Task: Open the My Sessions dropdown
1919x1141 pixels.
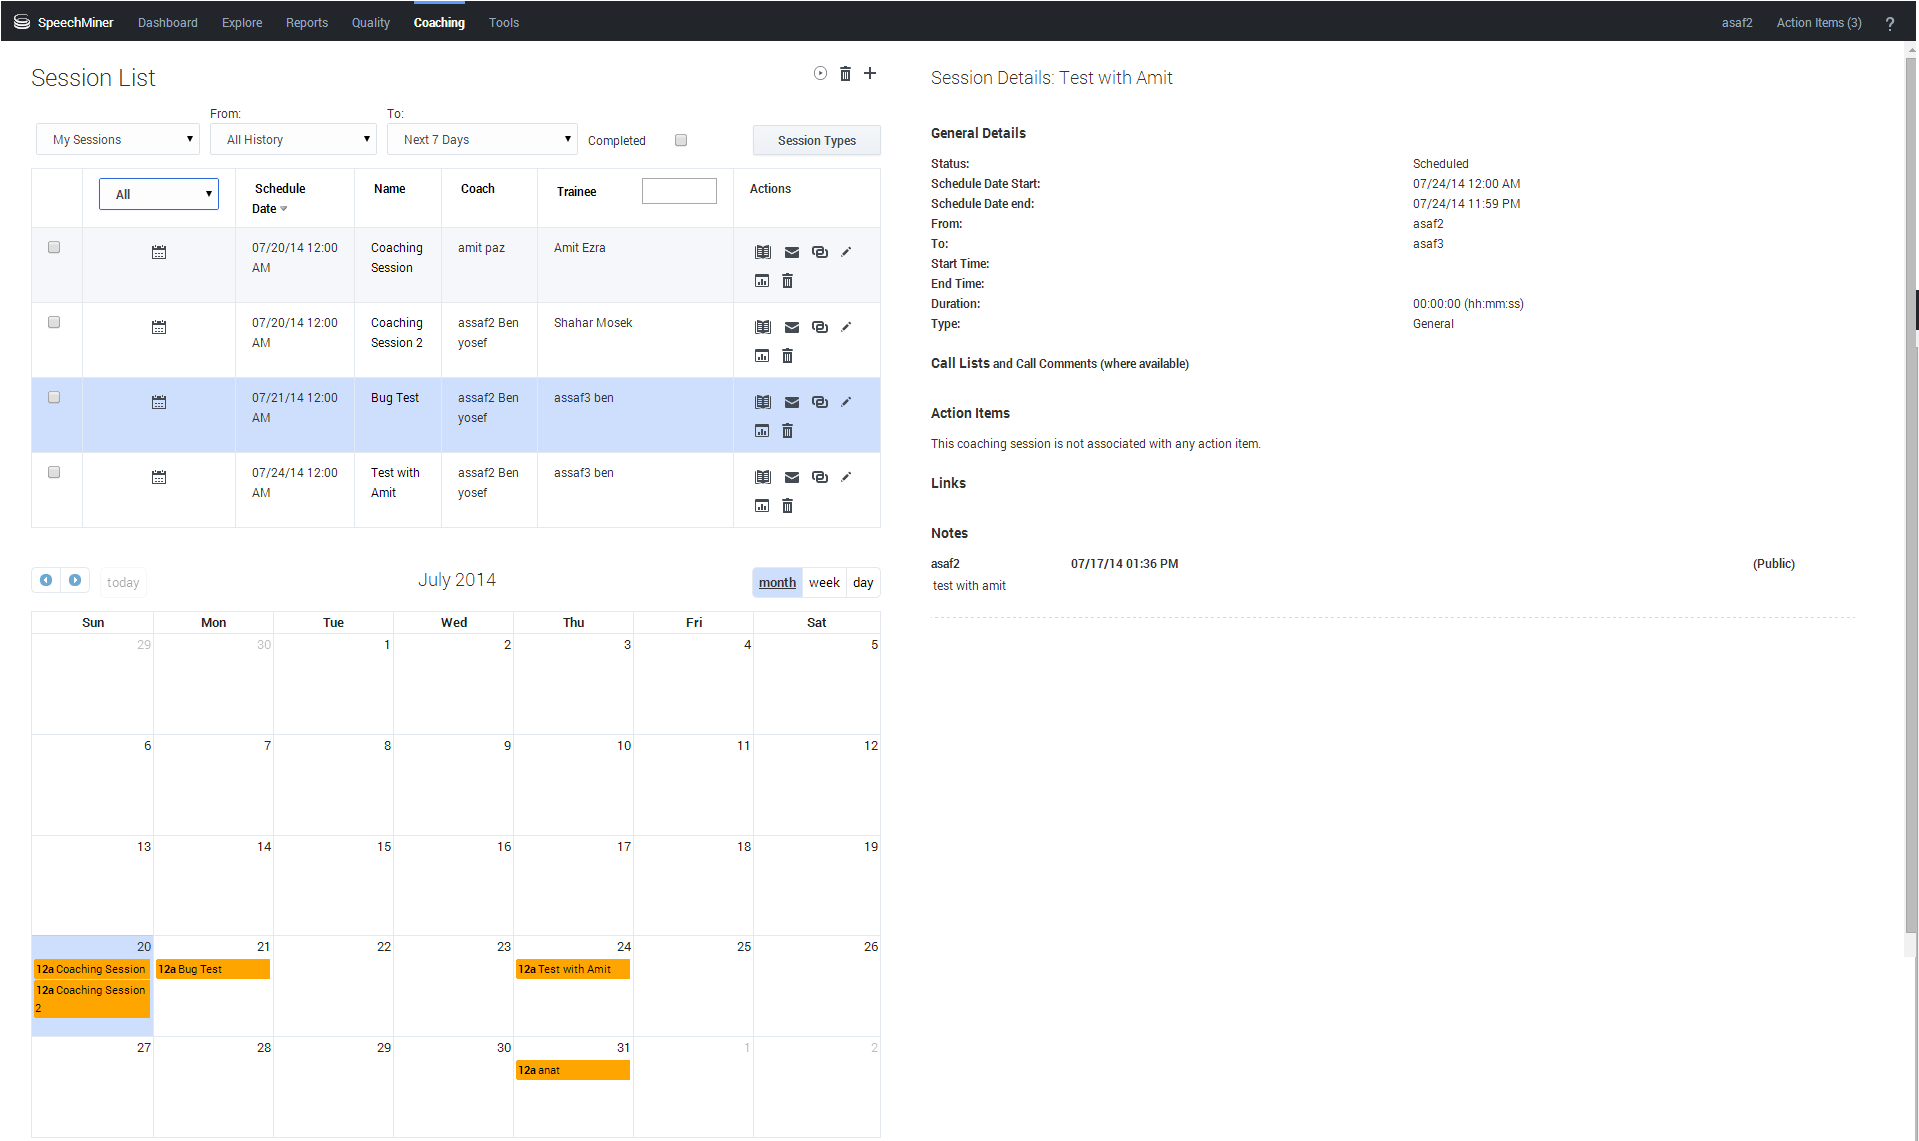Action: click(x=118, y=140)
